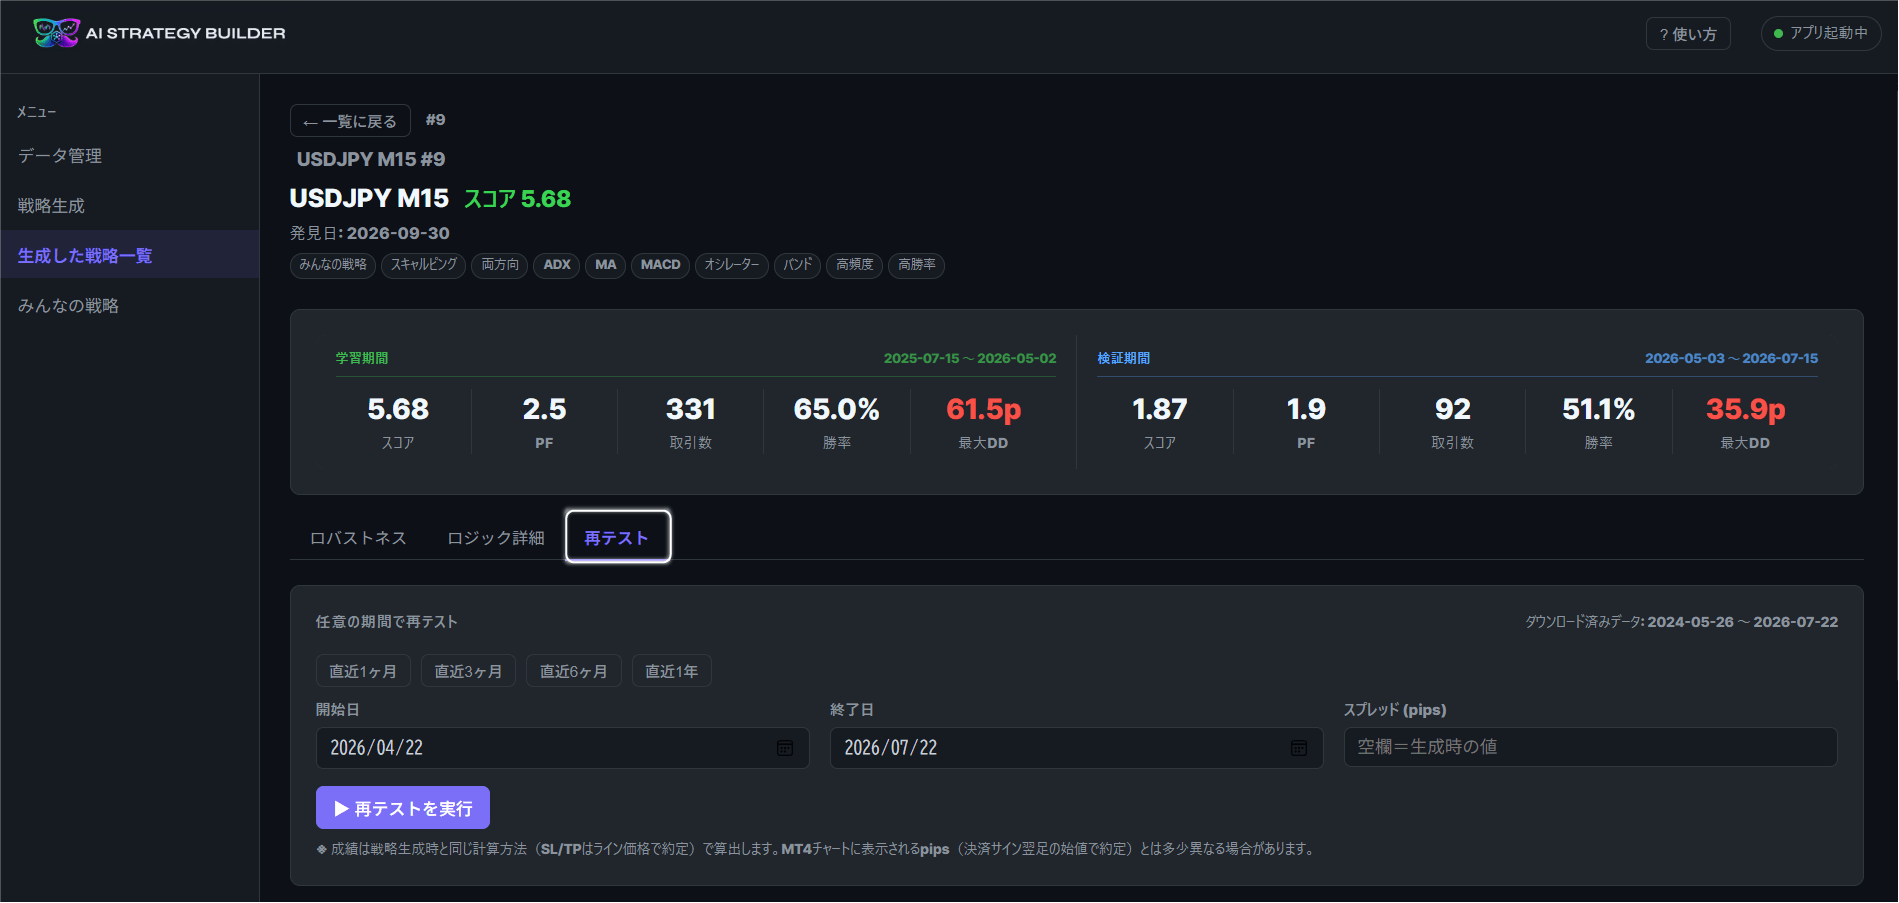This screenshot has height=903, width=1899.
Task: Go back with 一覧に戻る button
Action: pyautogui.click(x=350, y=121)
